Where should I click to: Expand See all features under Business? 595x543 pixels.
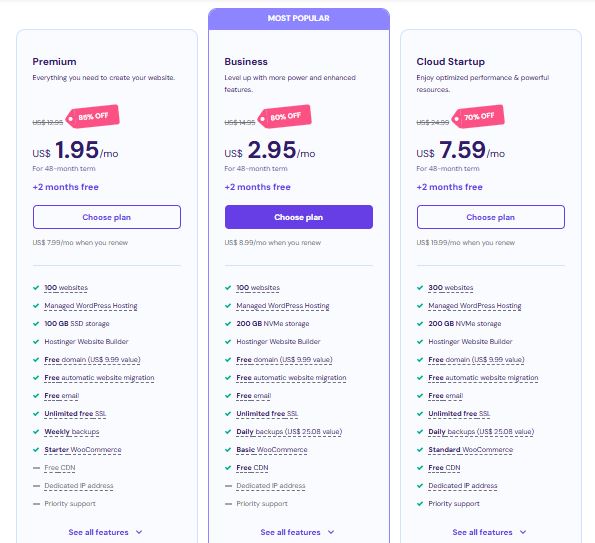(298, 532)
